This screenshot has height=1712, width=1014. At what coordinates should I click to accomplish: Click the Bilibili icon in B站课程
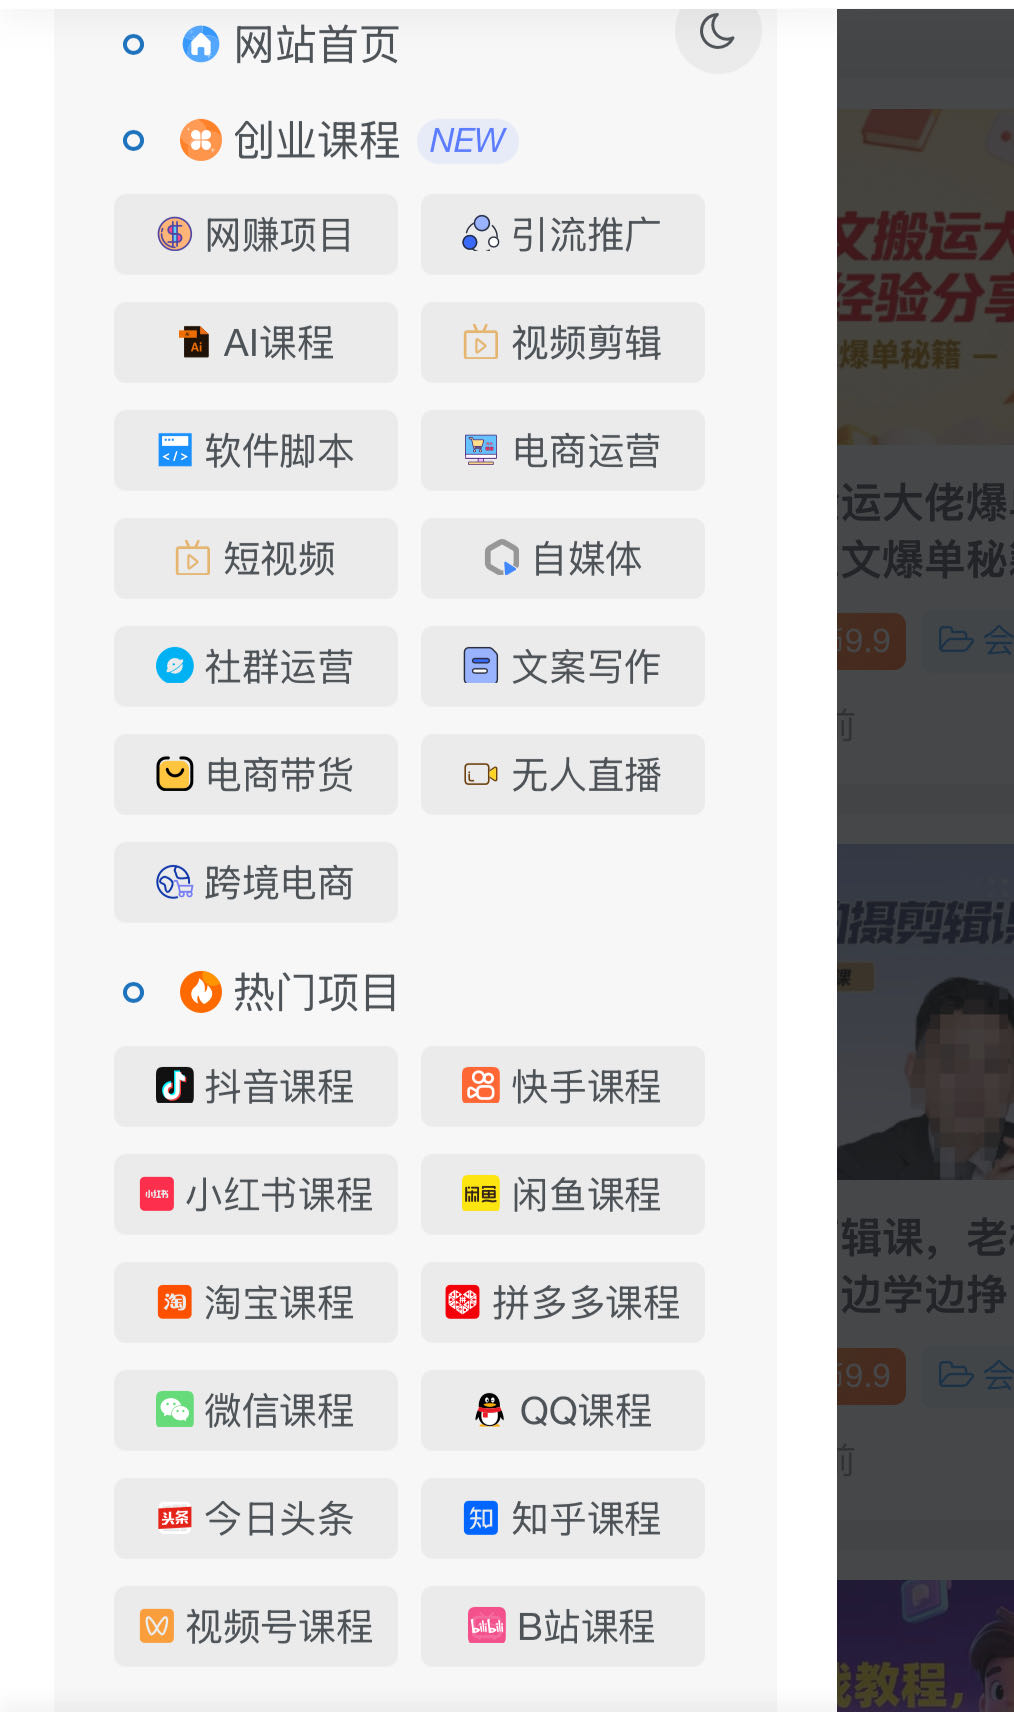[x=487, y=1626]
